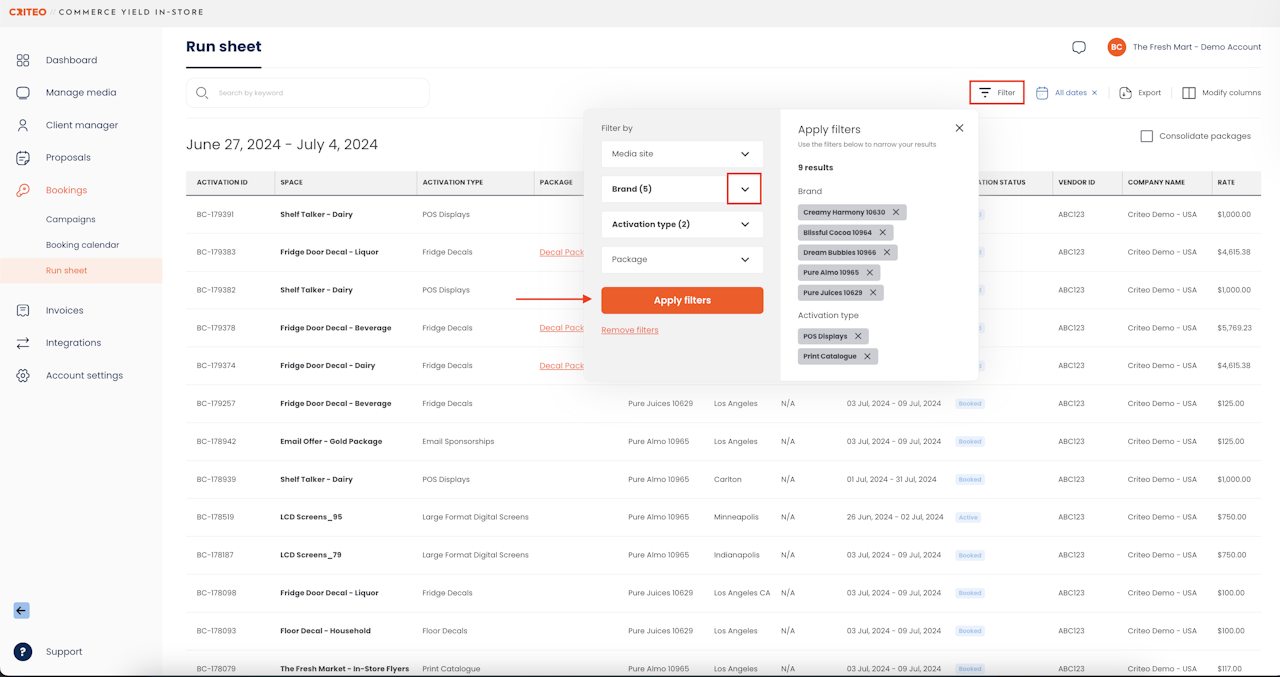
Task: Sort by RATE column header
Action: 1226,183
